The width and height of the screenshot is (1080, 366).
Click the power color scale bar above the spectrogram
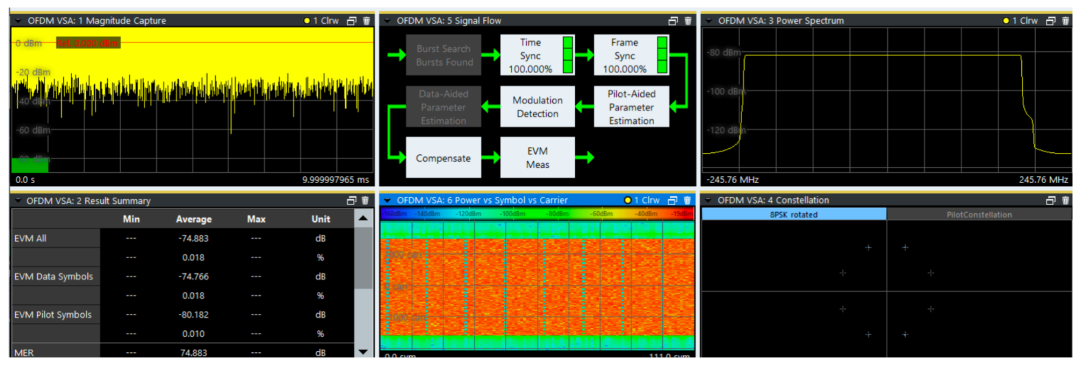538,214
